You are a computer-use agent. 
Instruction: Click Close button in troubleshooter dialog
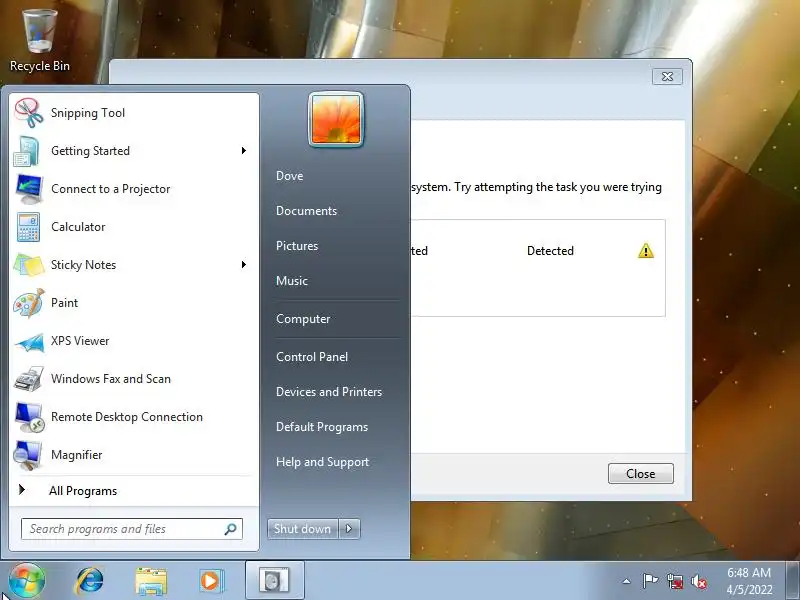(640, 473)
